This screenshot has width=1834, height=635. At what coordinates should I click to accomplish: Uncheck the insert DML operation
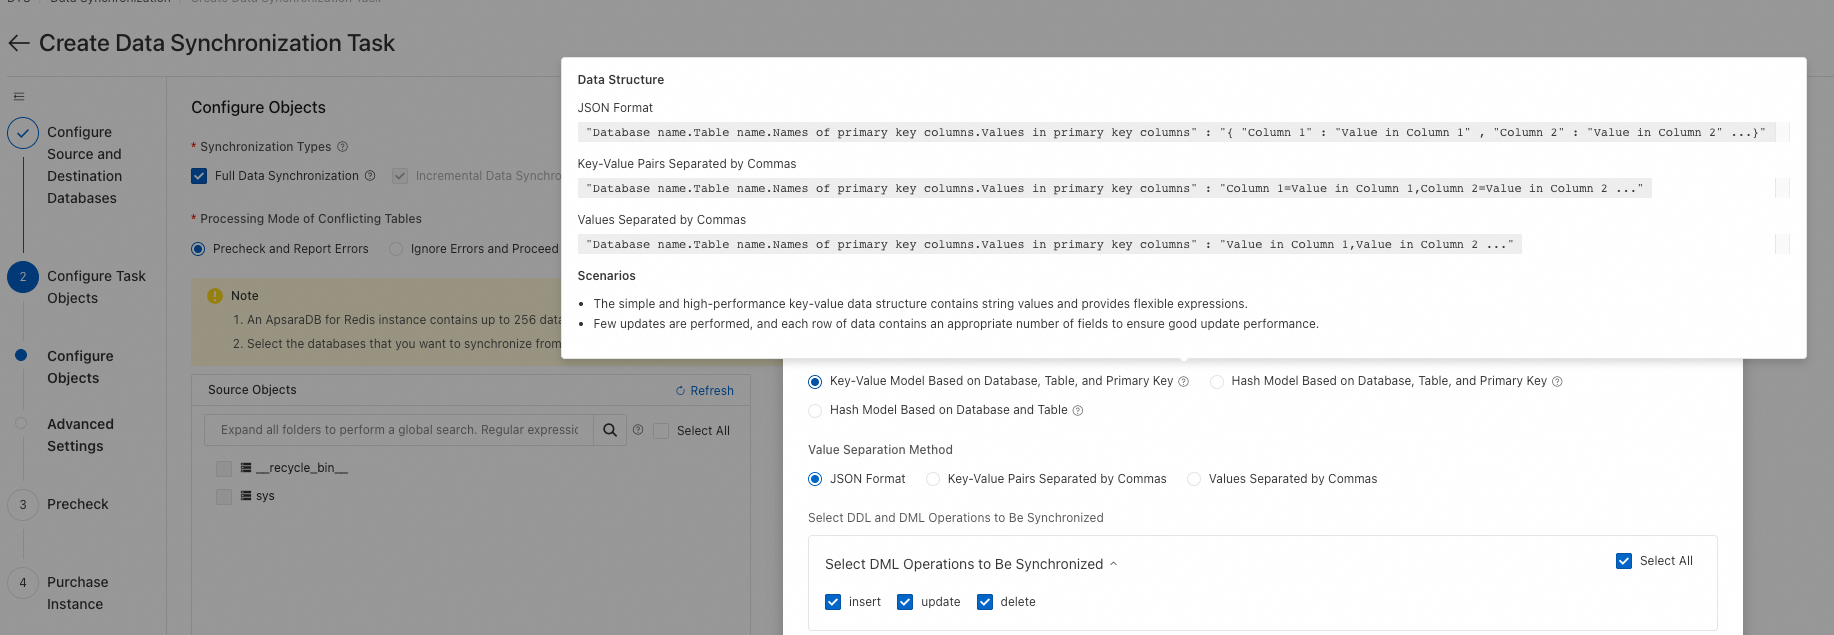[833, 602]
